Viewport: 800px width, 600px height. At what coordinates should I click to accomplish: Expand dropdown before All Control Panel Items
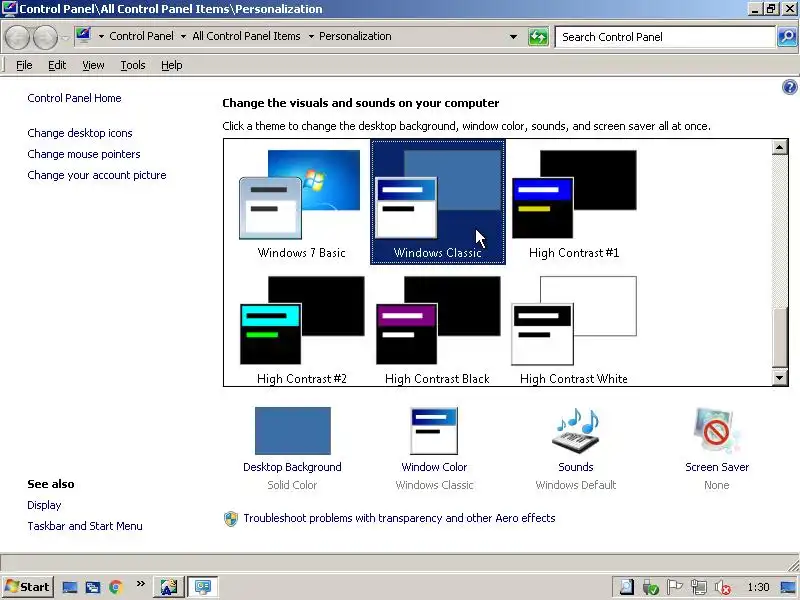pyautogui.click(x=183, y=37)
